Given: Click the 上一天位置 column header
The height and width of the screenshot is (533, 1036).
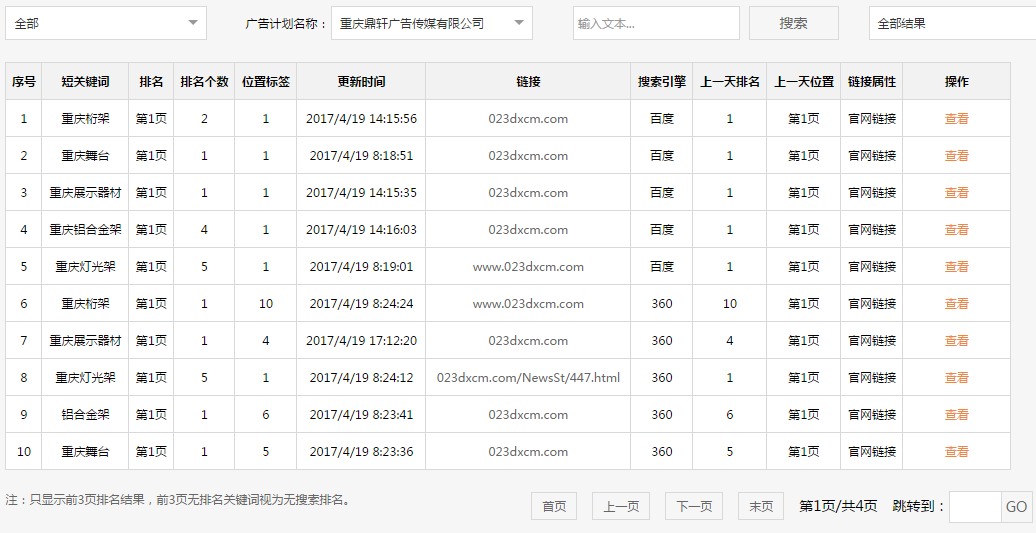Looking at the screenshot, I should click(x=803, y=81).
